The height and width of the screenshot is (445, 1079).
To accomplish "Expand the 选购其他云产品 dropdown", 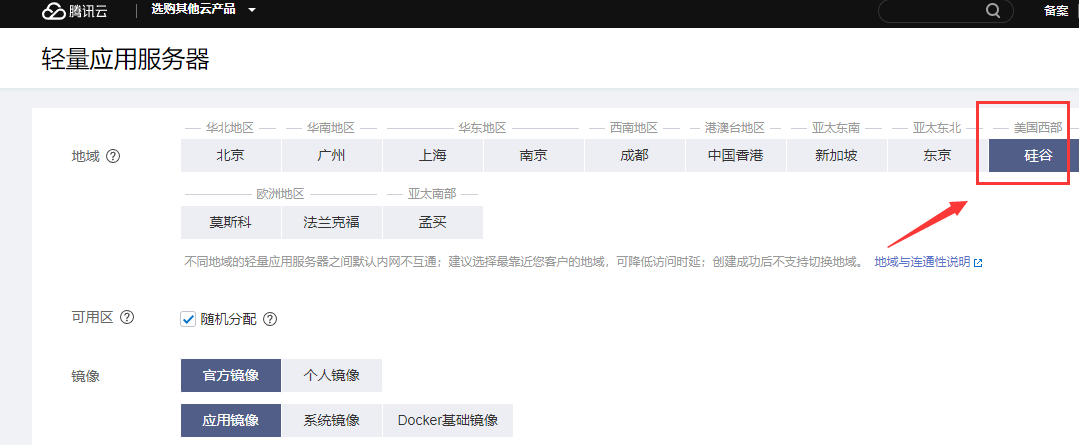I will click(x=203, y=10).
